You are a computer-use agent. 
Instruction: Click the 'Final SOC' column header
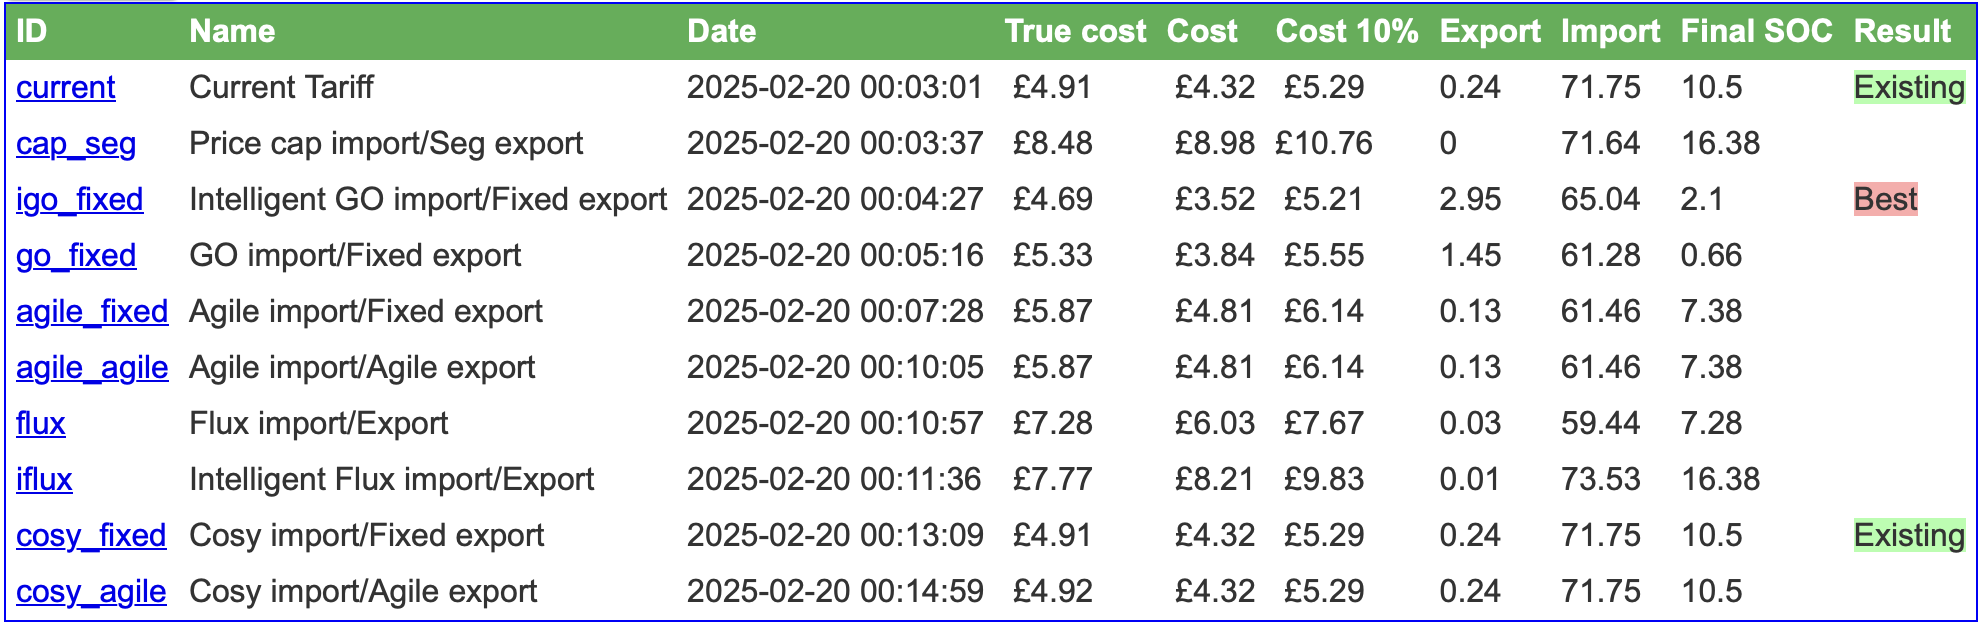tap(1757, 32)
